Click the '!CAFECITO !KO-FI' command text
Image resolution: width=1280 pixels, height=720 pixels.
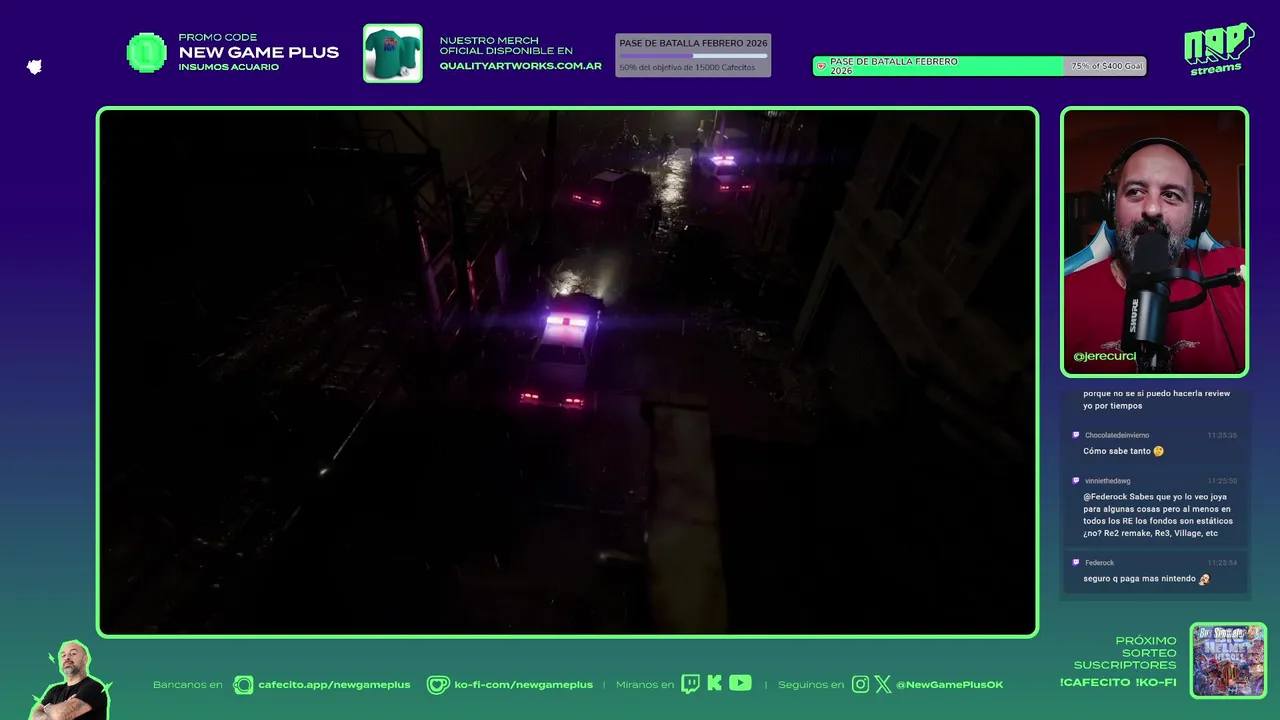(1118, 683)
